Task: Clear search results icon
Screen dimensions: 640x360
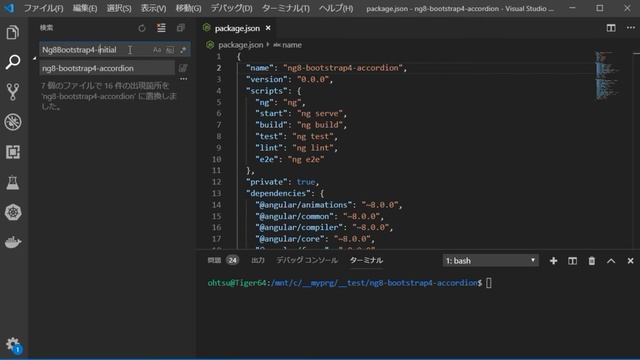Action: tap(161, 28)
